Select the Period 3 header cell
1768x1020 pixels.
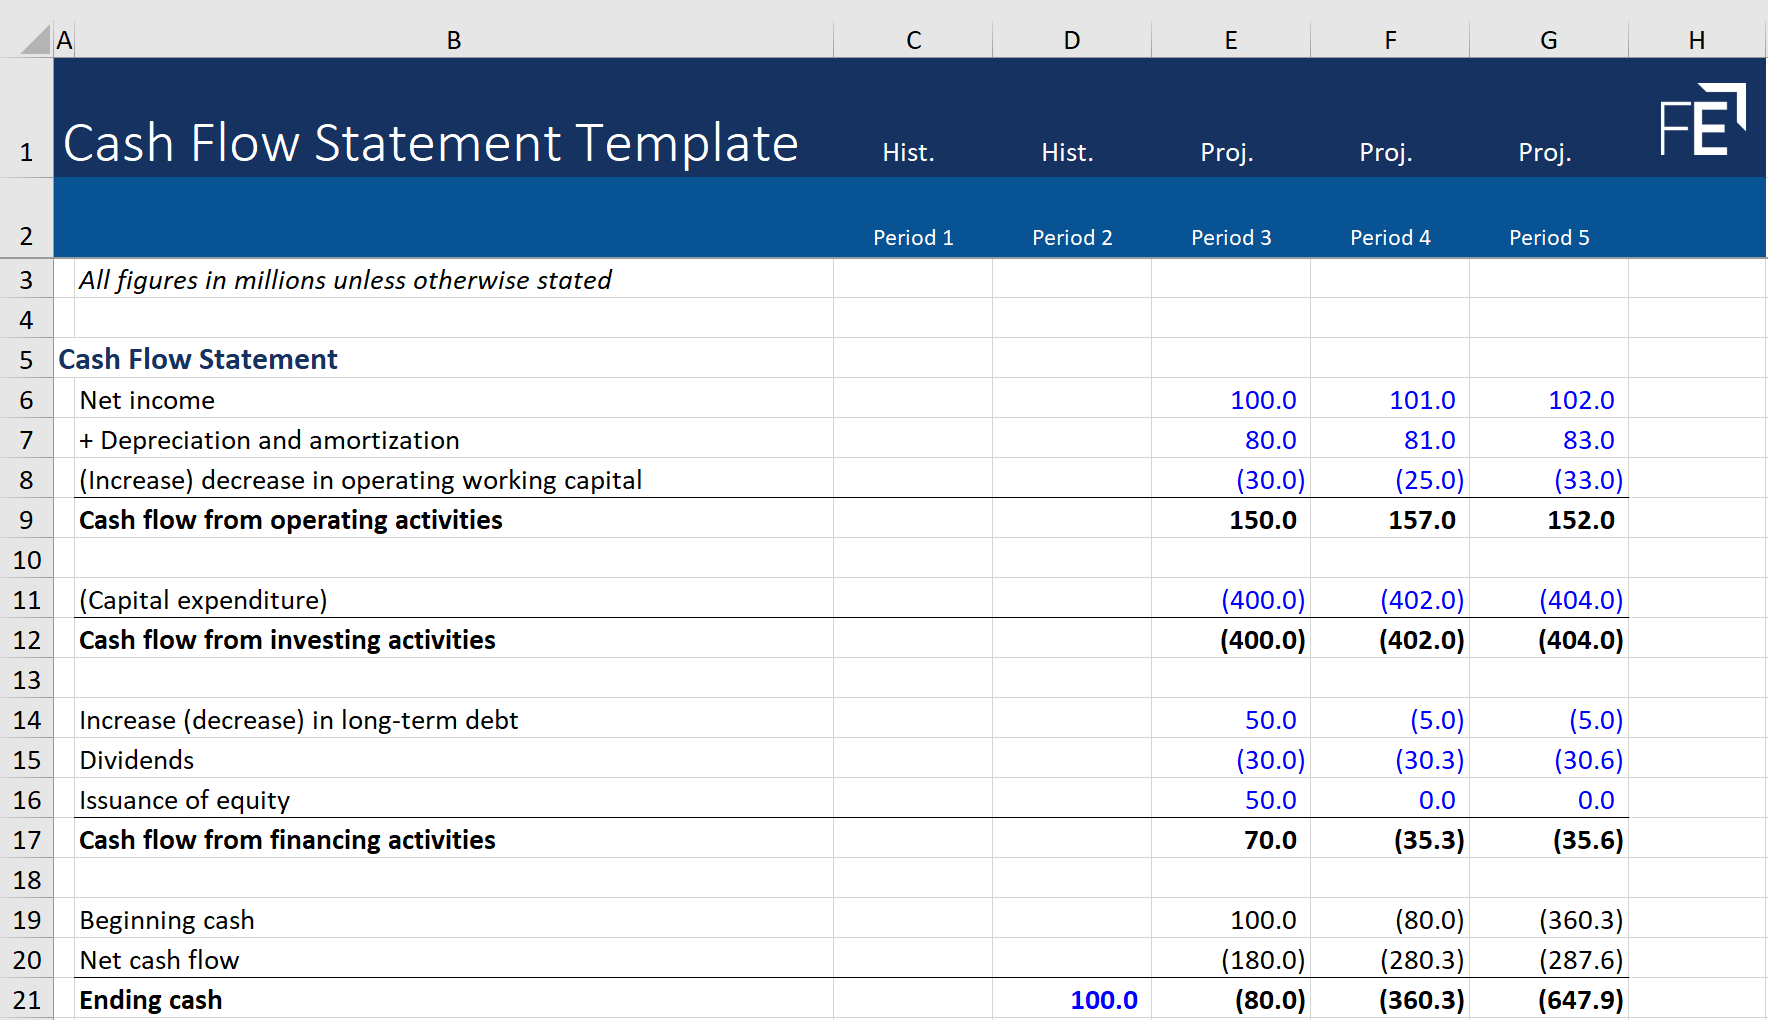pos(1231,237)
